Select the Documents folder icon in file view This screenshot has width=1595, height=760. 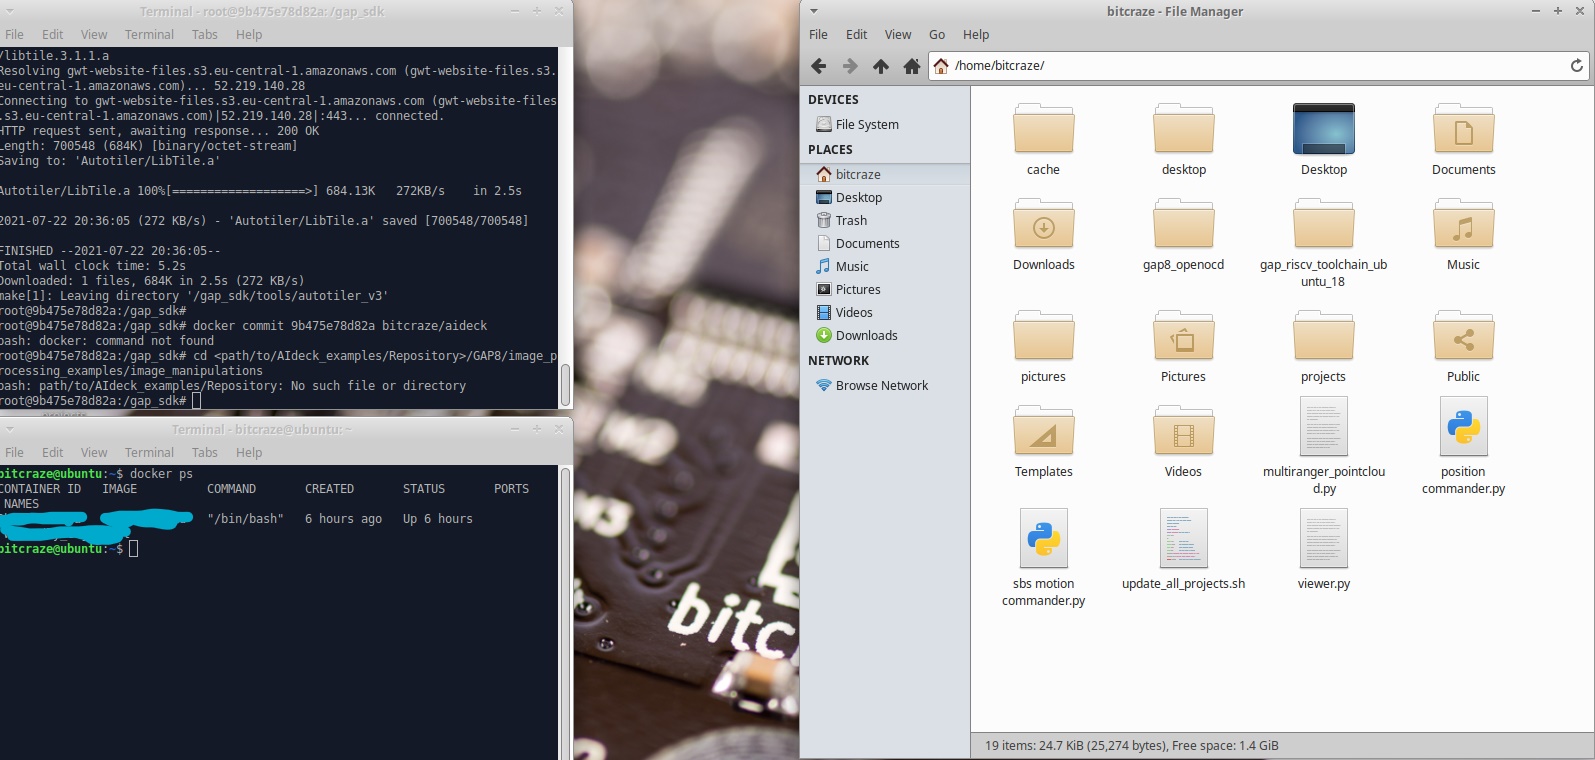pyautogui.click(x=1463, y=129)
